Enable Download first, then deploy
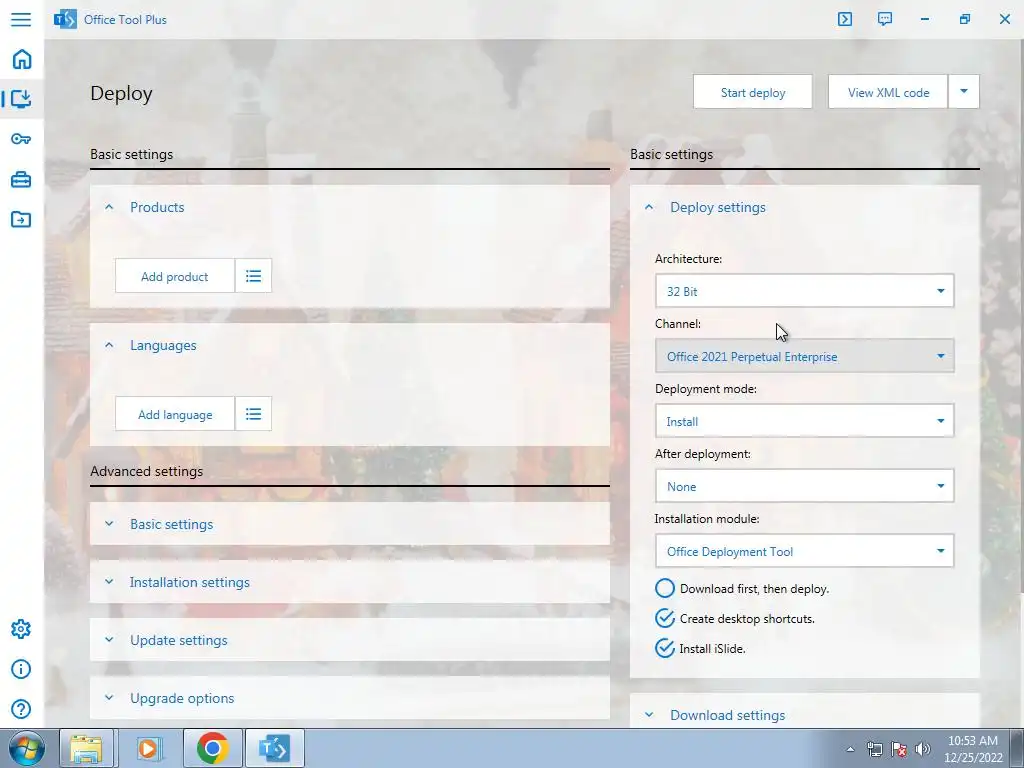 point(665,588)
